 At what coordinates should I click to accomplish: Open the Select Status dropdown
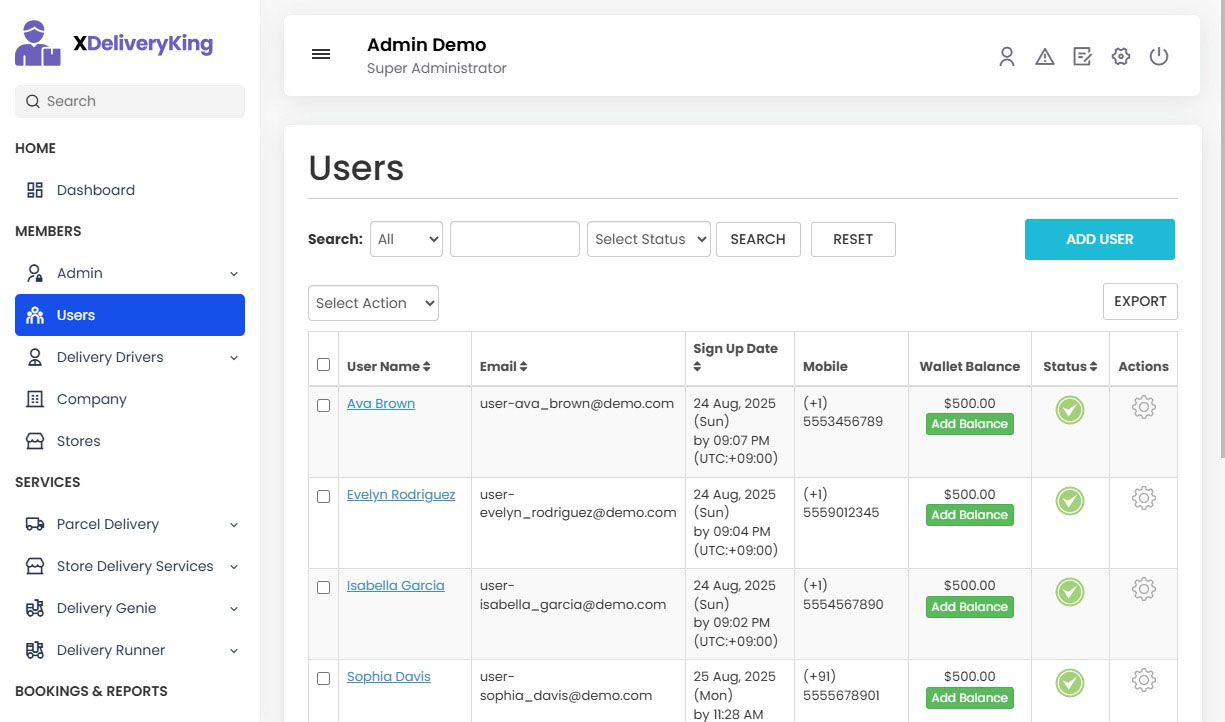[648, 239]
